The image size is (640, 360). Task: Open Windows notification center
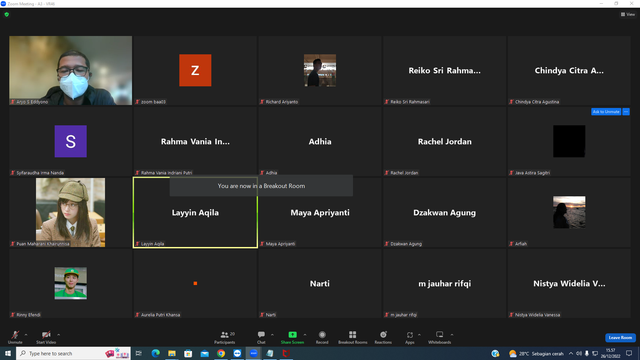point(629,353)
